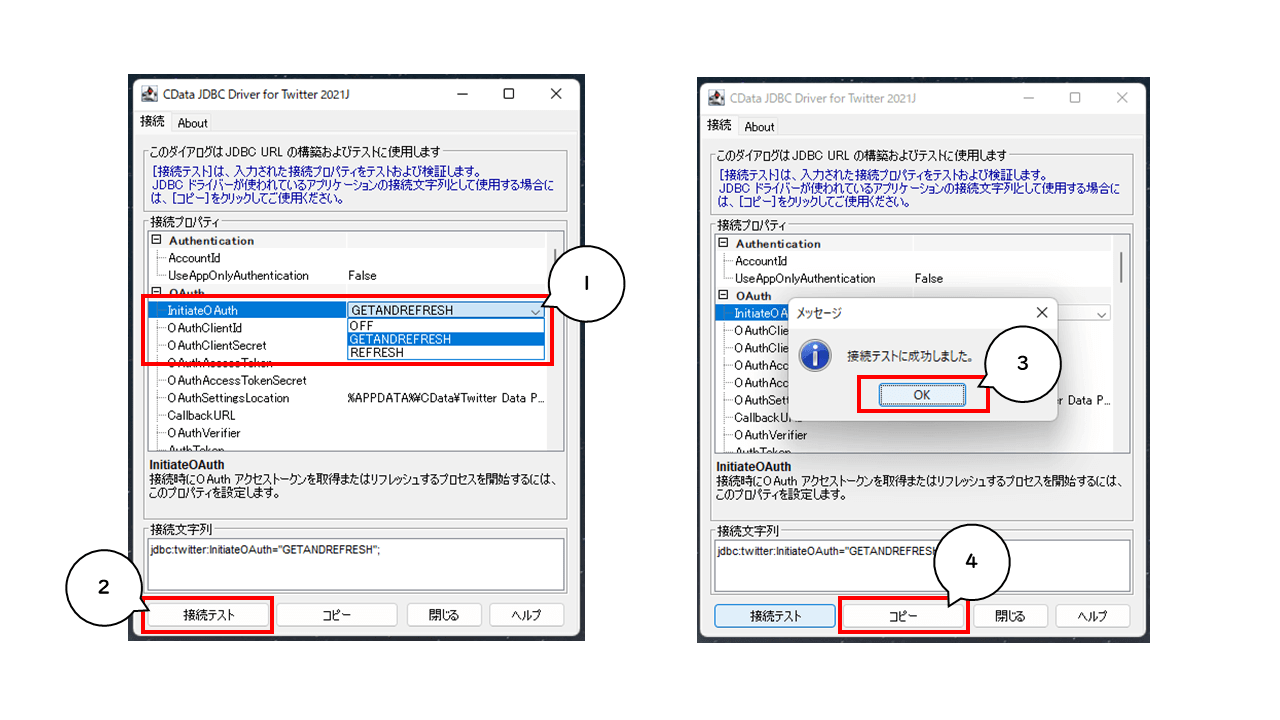Screen dimensions: 1280x720
Task: Click 接続テスト button in the right window
Action: pyautogui.click(x=775, y=616)
